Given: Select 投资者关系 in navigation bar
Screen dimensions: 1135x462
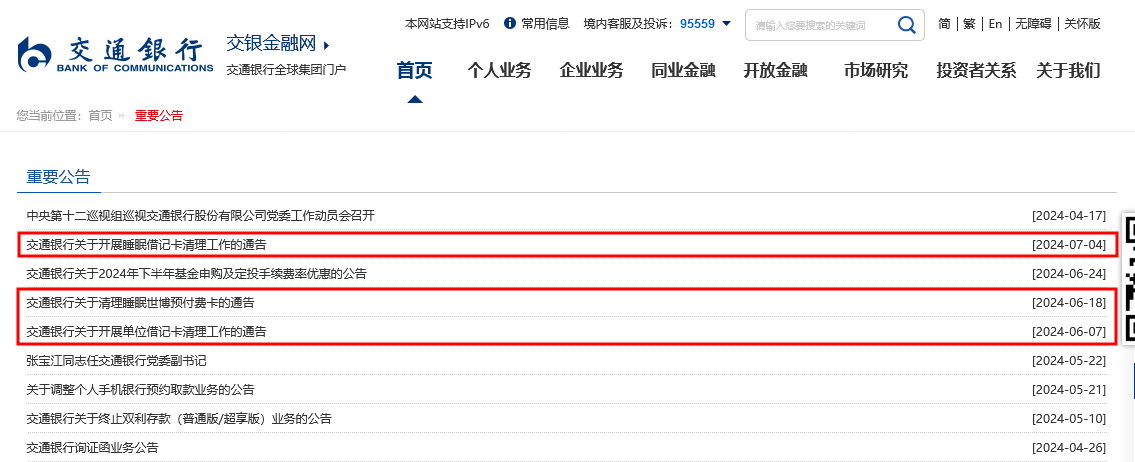Looking at the screenshot, I should [976, 70].
